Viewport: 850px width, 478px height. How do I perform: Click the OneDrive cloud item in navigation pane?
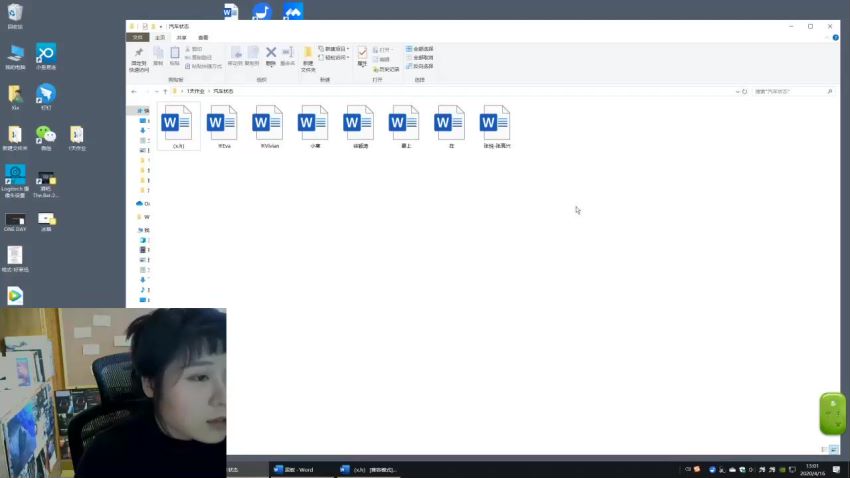143,204
